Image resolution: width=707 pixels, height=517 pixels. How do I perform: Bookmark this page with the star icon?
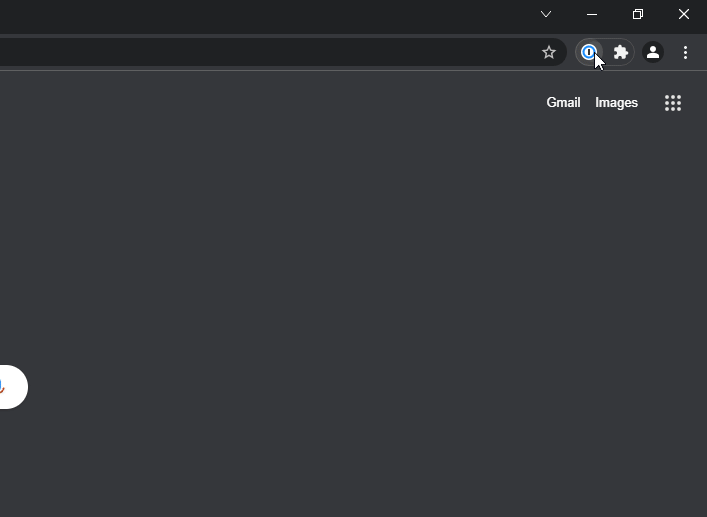point(548,52)
